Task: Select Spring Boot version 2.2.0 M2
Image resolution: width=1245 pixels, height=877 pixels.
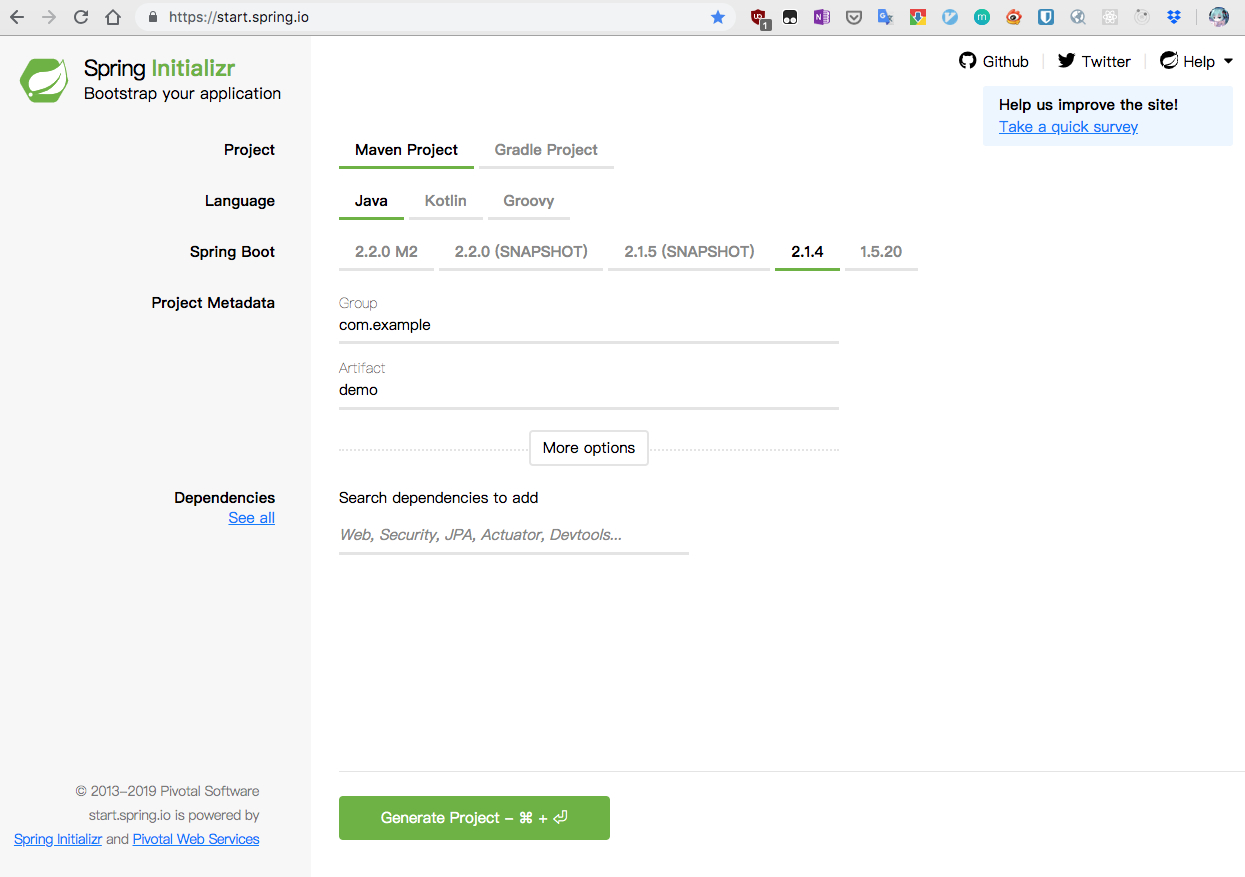Action: [x=386, y=252]
